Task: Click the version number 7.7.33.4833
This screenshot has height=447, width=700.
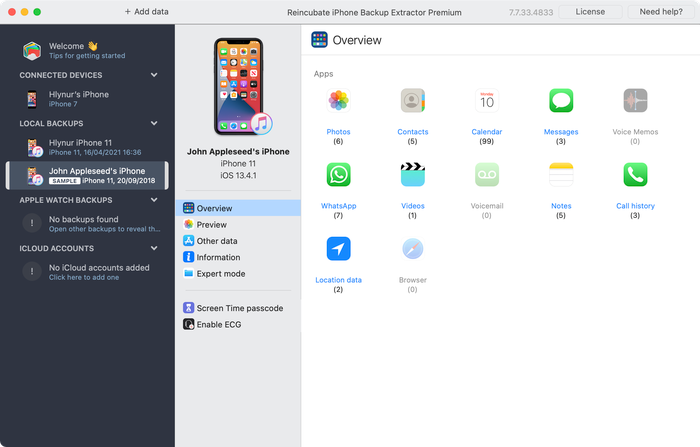Action: [x=531, y=13]
